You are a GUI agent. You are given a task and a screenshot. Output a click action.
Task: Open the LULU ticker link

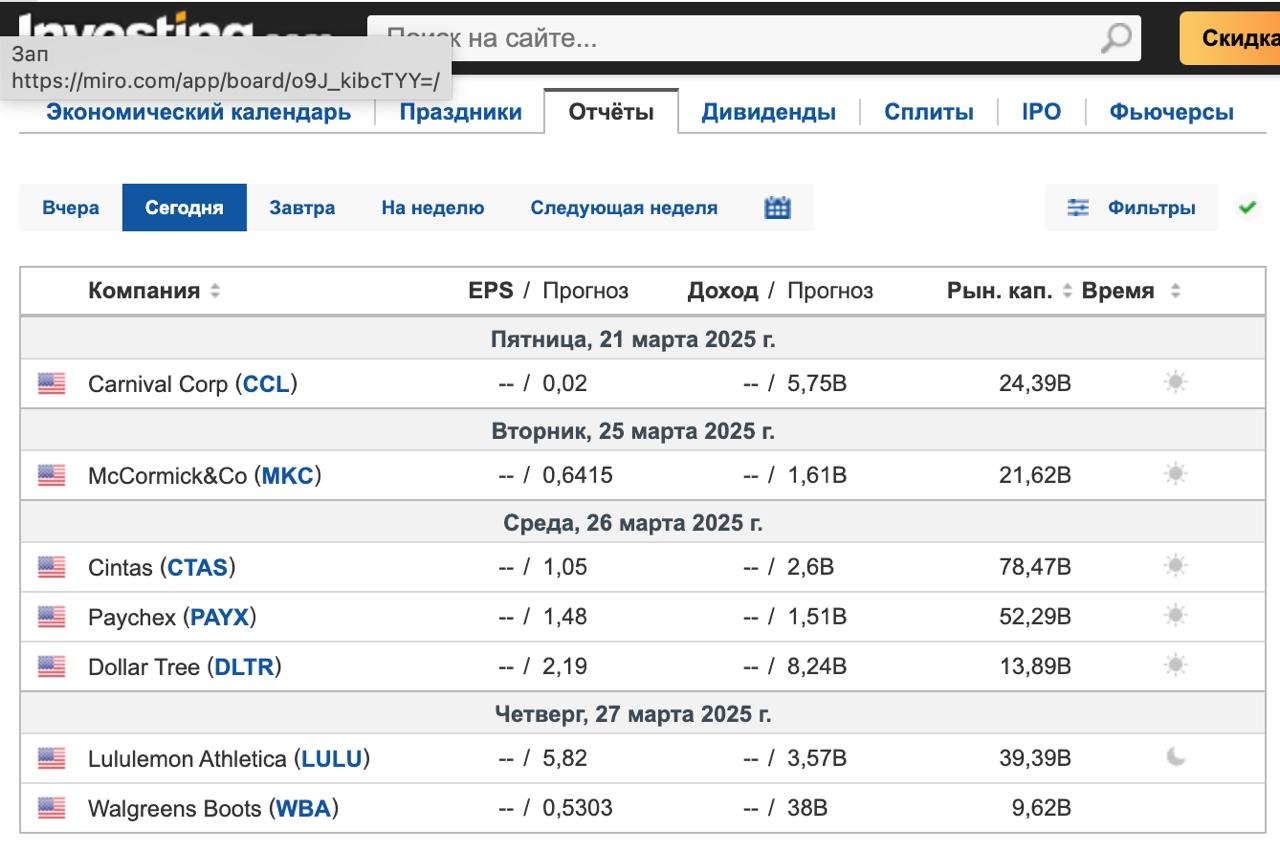[332, 759]
